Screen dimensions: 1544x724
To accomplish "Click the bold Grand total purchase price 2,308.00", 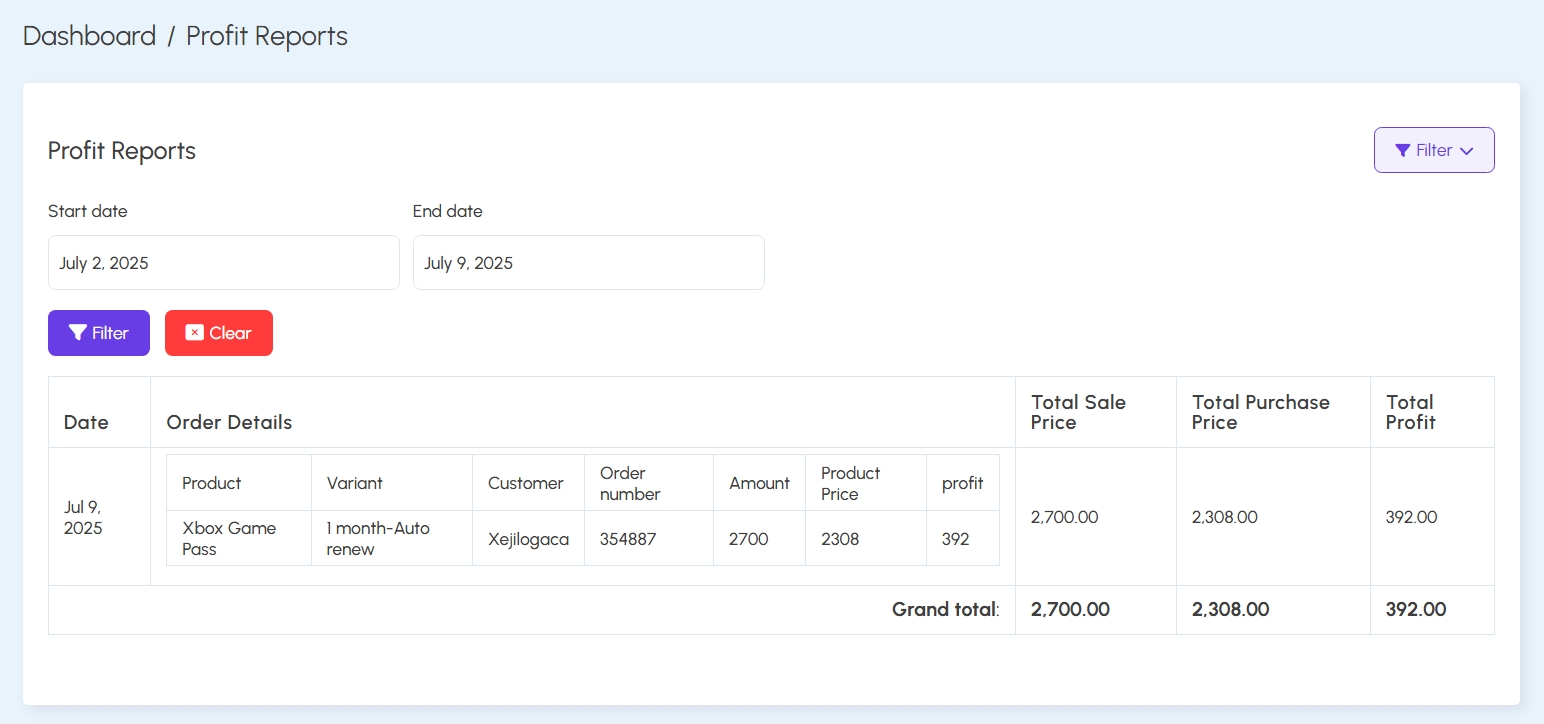I will 1231,609.
